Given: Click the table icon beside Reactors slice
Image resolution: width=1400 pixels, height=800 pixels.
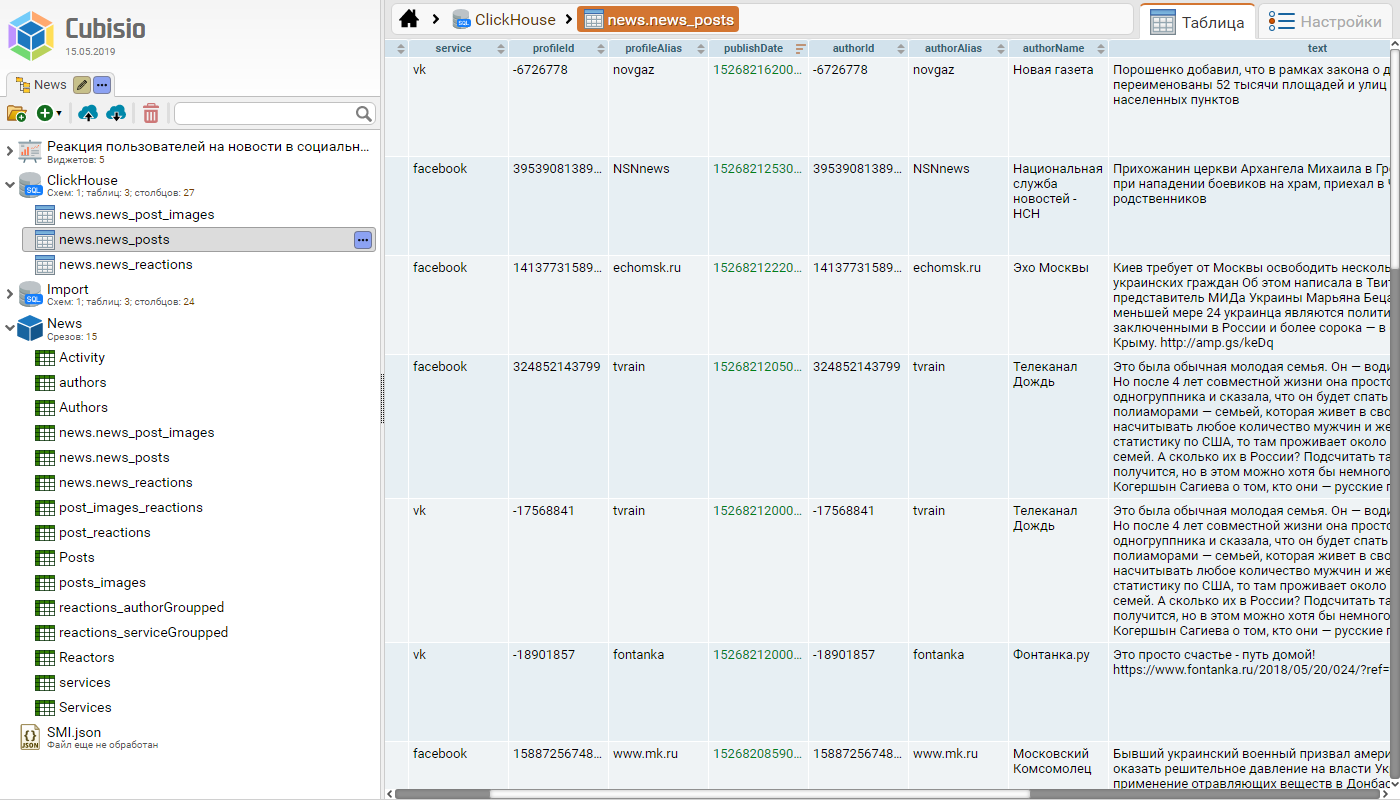Looking at the screenshot, I should click(x=45, y=658).
